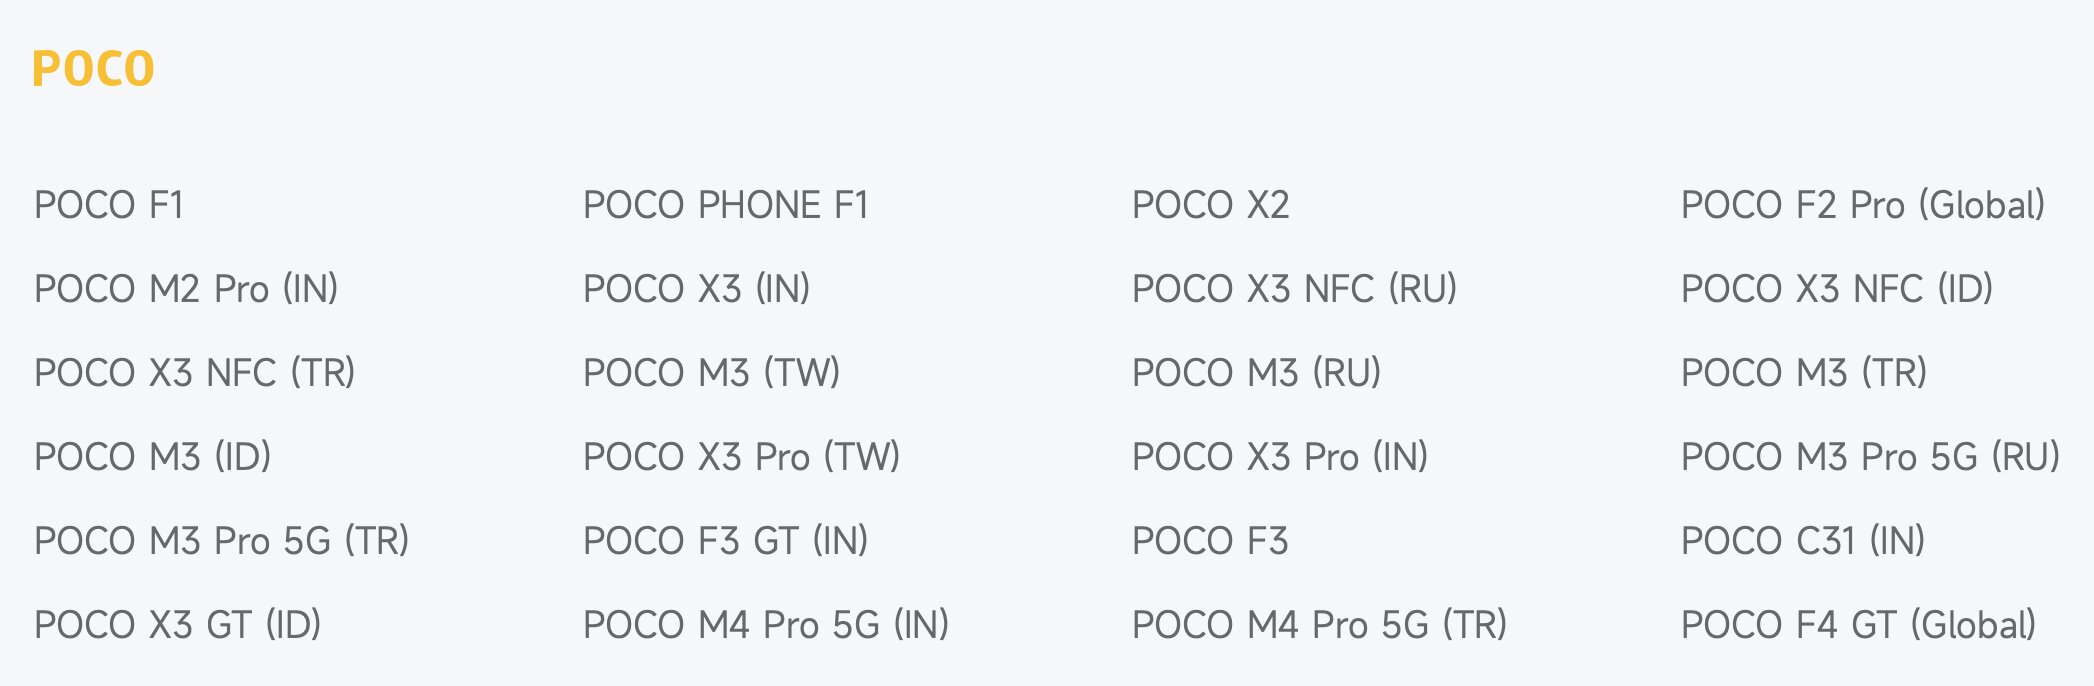
Task: Choose POCO M2 Pro (IN)
Action: coord(186,289)
